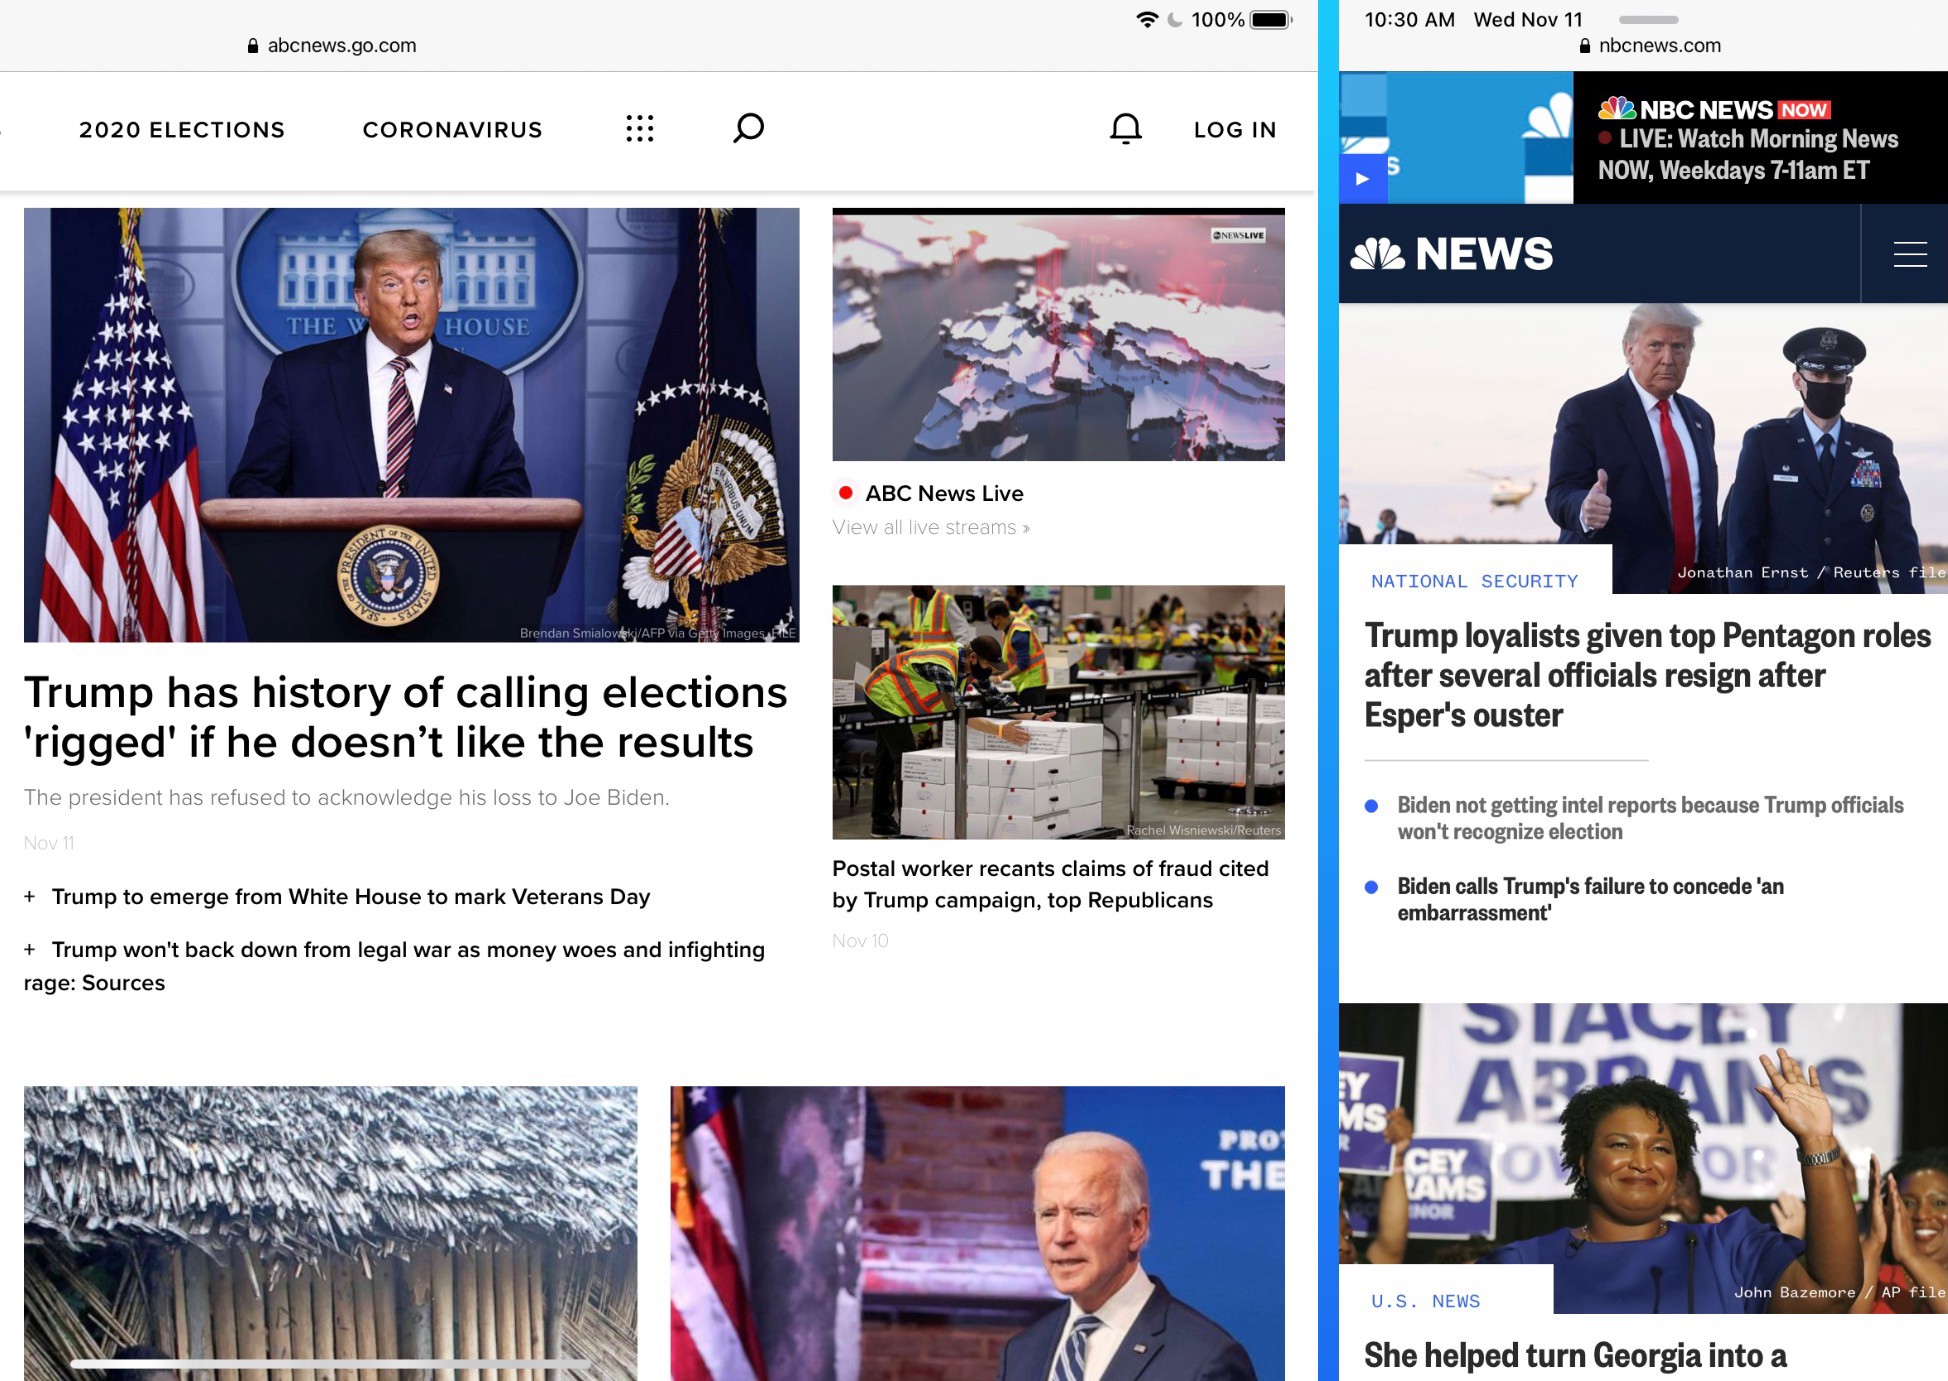
Task: Open the ABC News Live world map thumbnail
Action: (x=1058, y=334)
